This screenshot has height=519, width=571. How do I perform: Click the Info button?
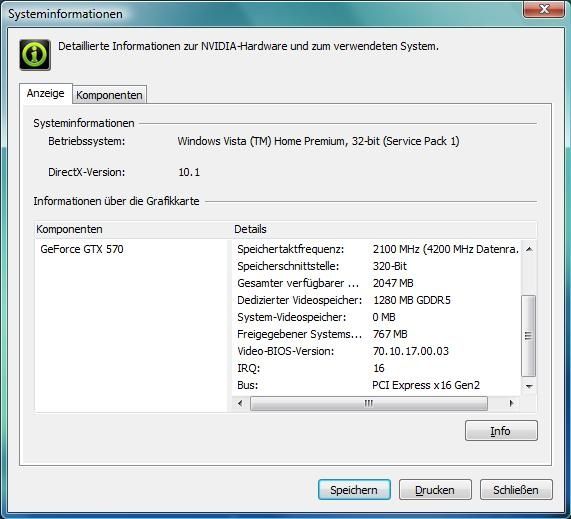501,430
